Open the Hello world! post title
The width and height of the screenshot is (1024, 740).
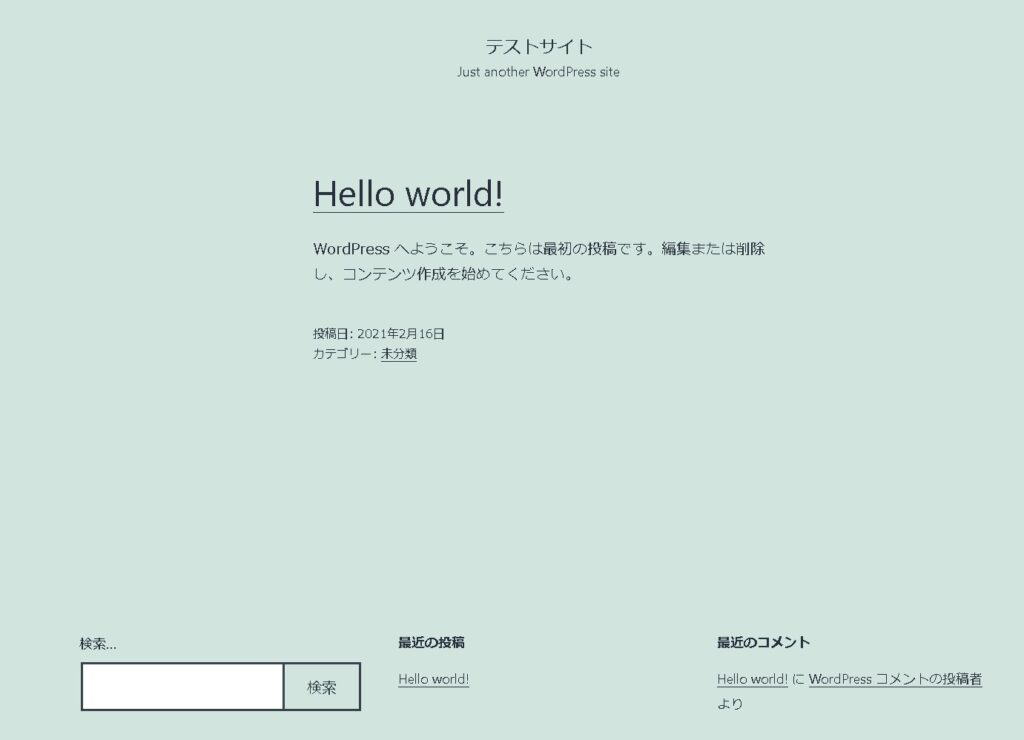click(x=408, y=194)
